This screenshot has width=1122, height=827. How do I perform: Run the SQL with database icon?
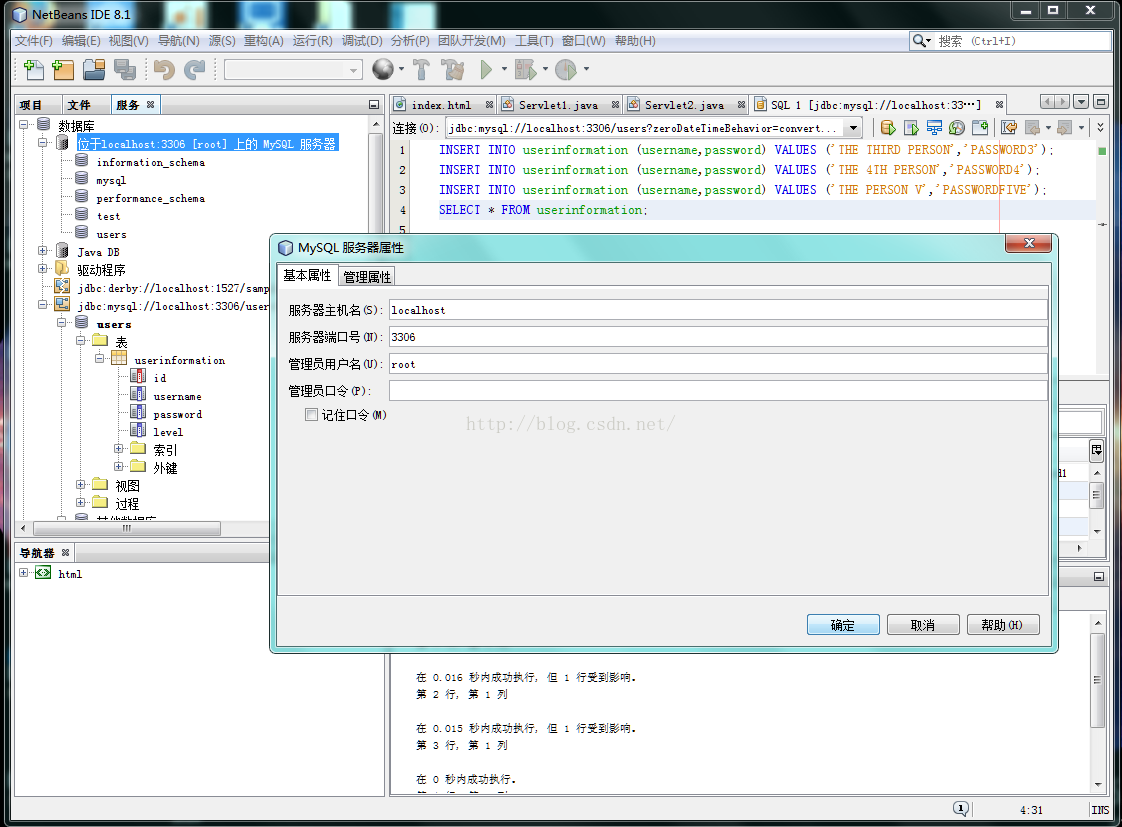point(888,128)
